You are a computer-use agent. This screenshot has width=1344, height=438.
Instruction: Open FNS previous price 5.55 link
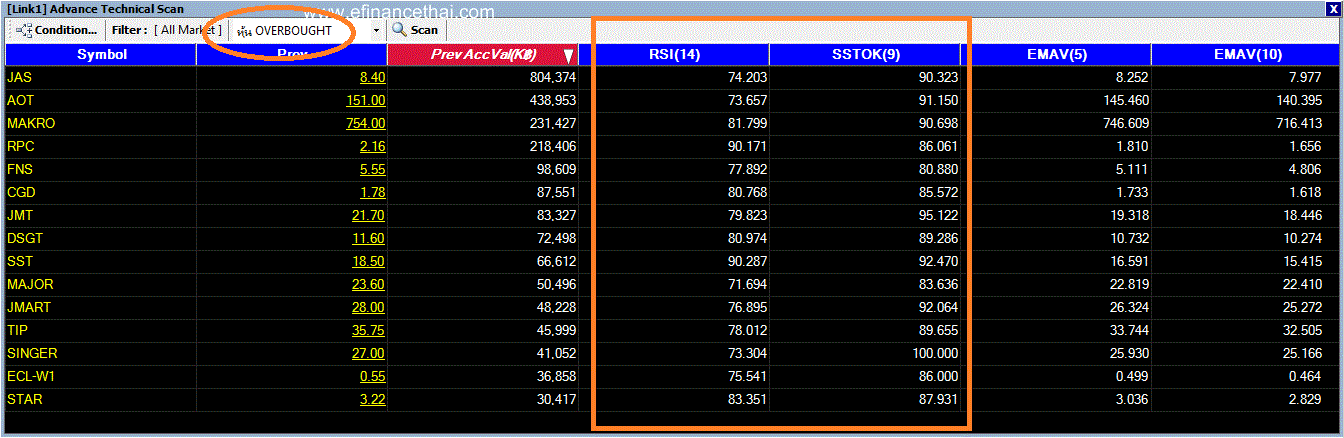[x=372, y=169]
